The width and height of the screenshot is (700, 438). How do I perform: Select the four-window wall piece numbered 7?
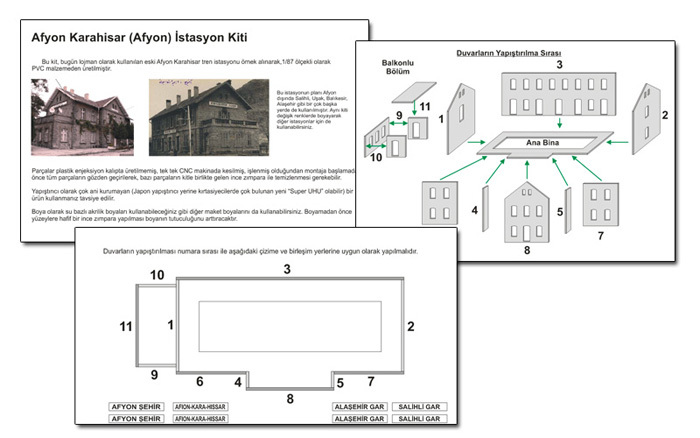[x=601, y=204]
